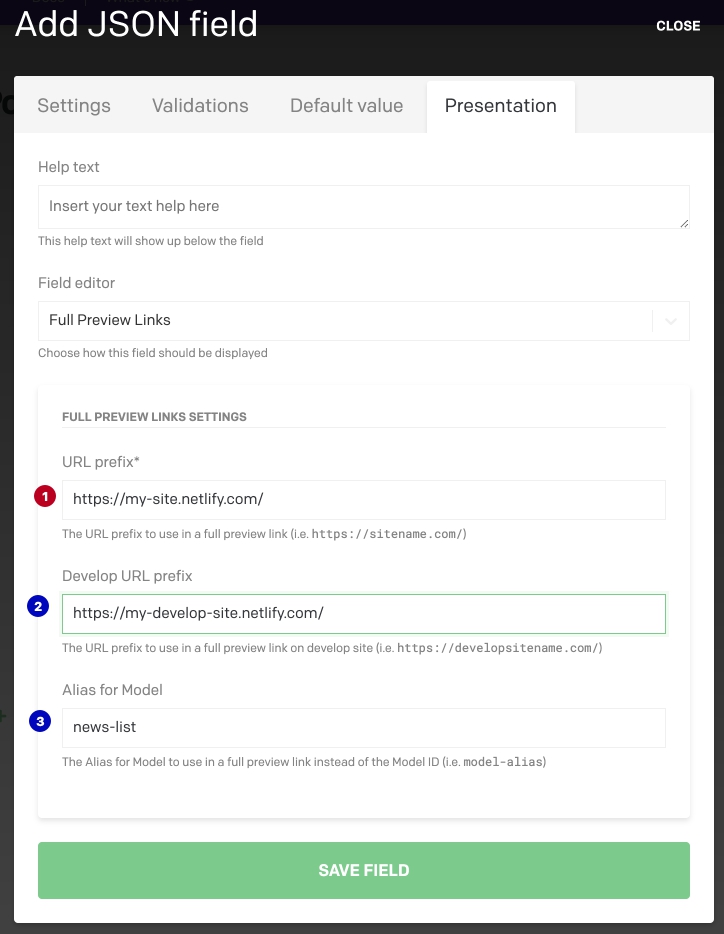
Task: Click the red number 1 badge
Action: (x=44, y=497)
